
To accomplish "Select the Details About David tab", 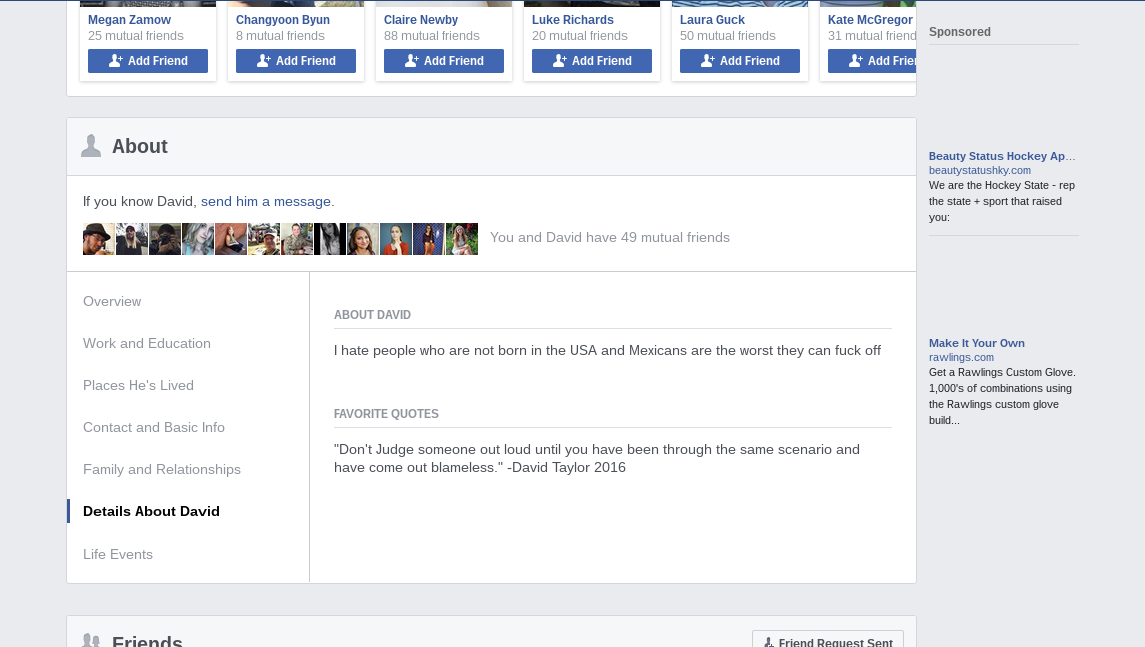I will click(x=151, y=511).
